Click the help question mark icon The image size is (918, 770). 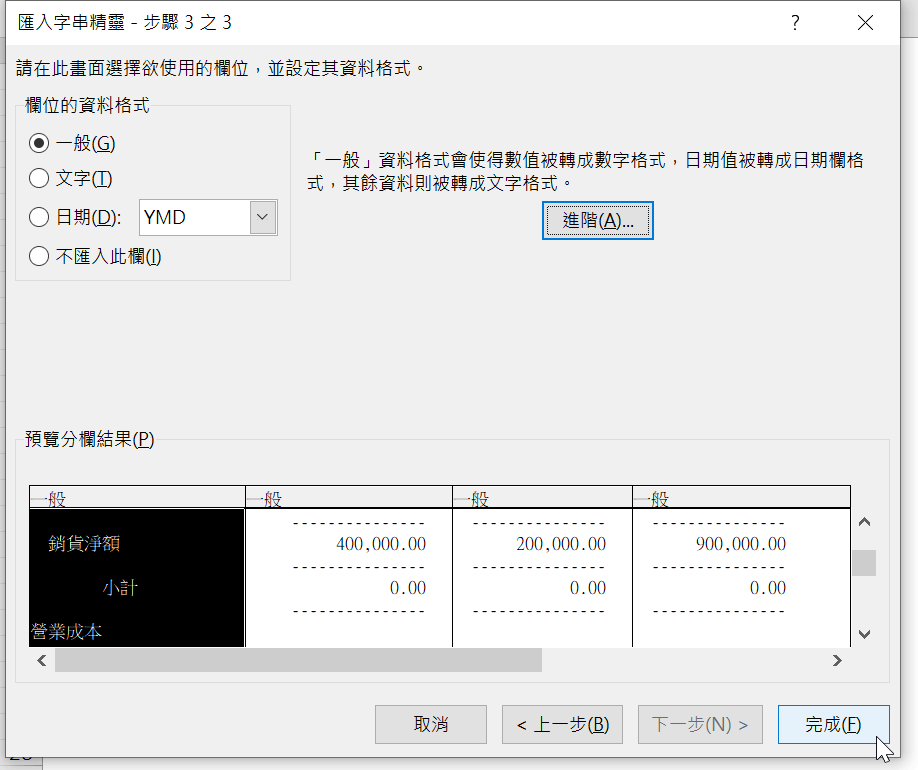pos(795,23)
